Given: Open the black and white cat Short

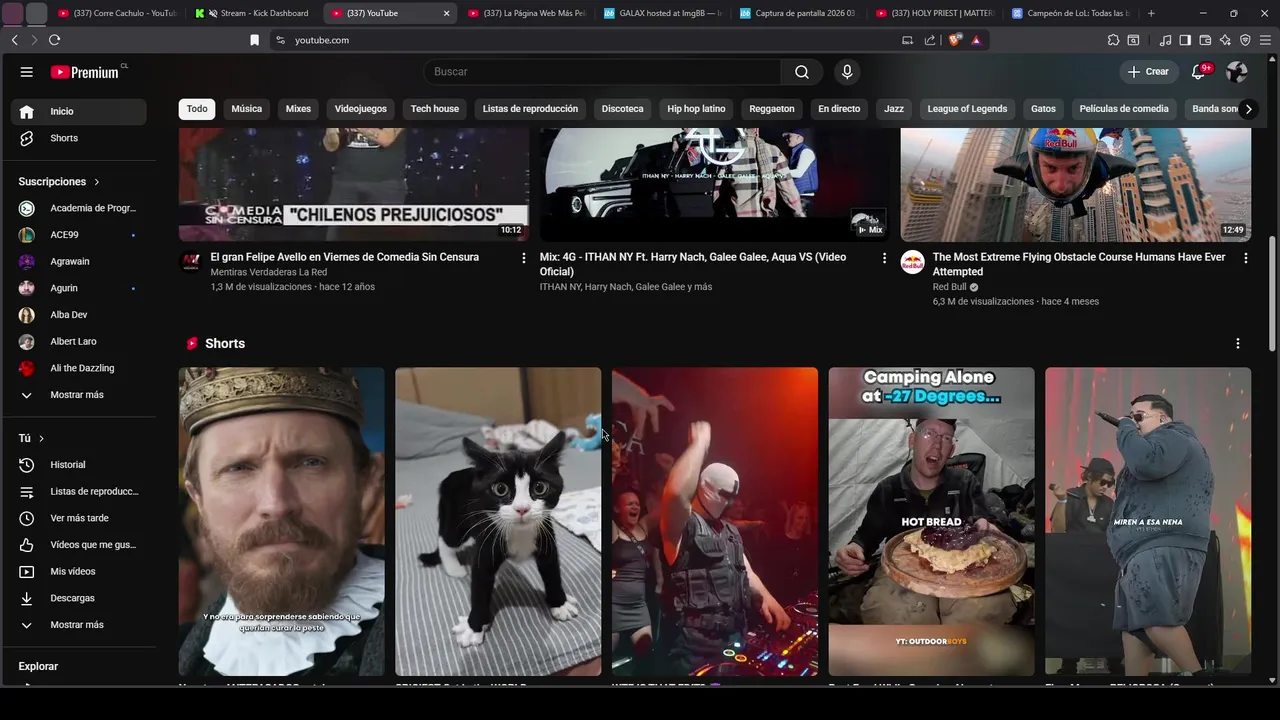Looking at the screenshot, I should (x=498, y=521).
